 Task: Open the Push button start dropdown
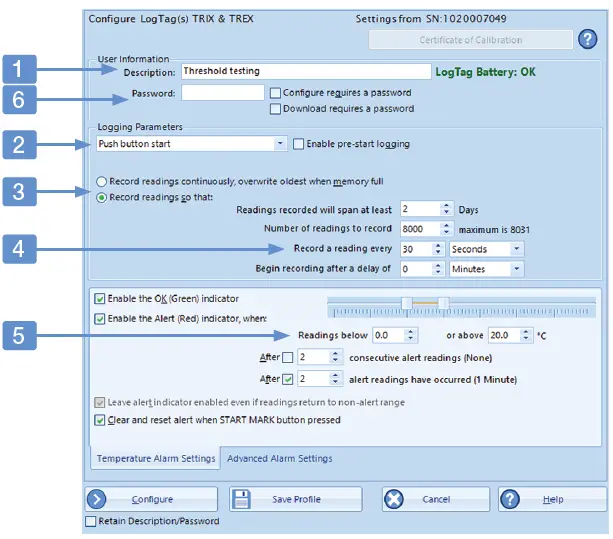pos(280,143)
